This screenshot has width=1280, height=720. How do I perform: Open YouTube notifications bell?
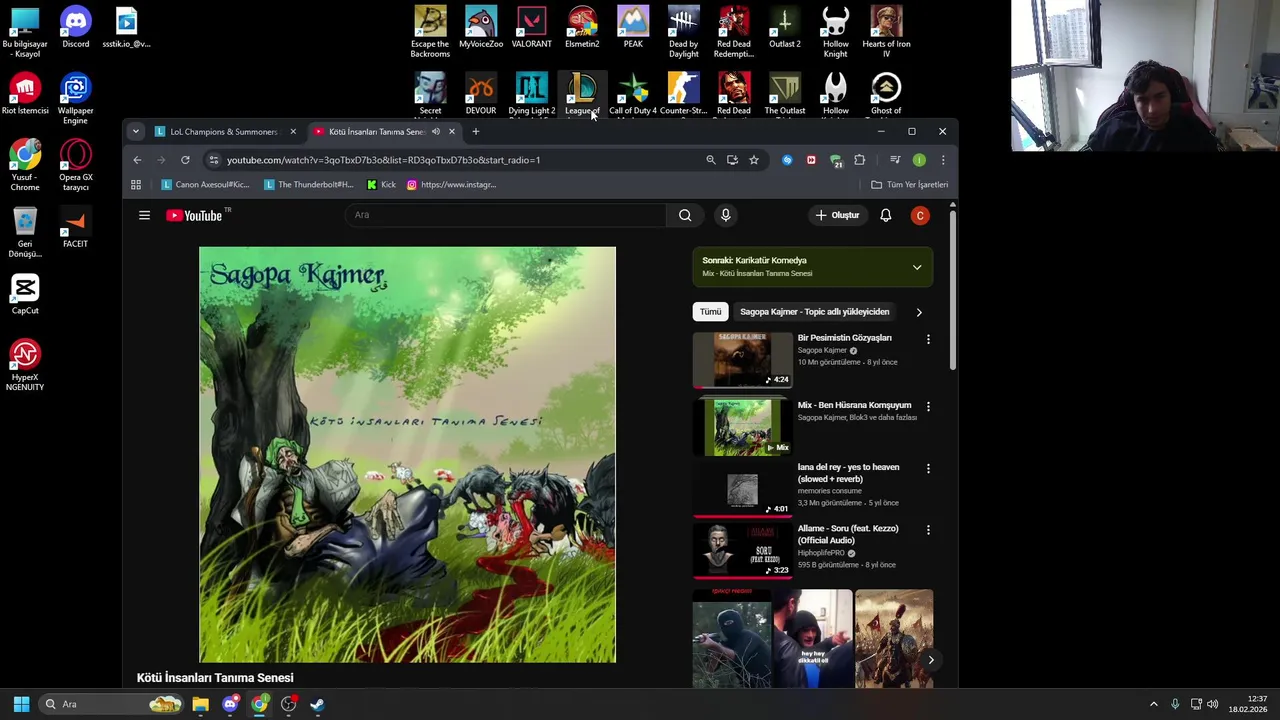[885, 215]
